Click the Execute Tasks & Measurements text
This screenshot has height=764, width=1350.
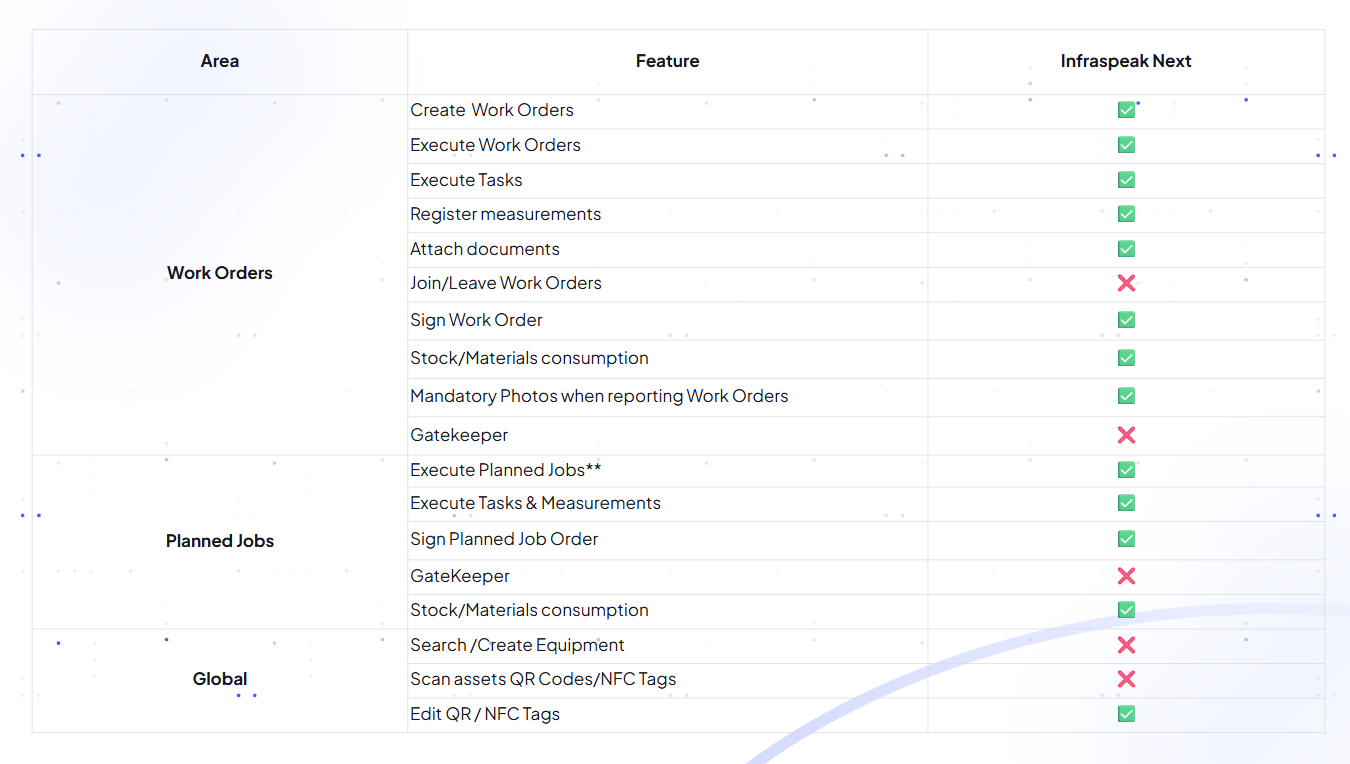tap(535, 503)
